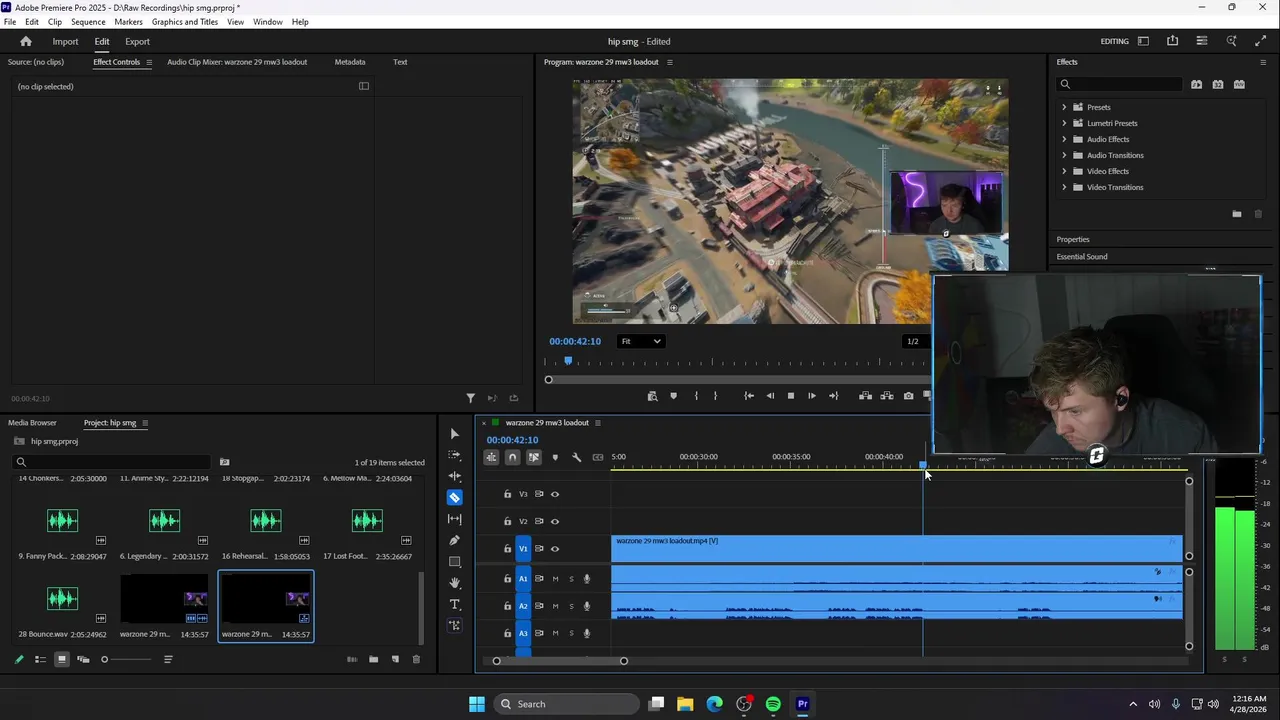Click Export Frame camera icon
This screenshot has width=1280, height=720.
click(x=908, y=396)
